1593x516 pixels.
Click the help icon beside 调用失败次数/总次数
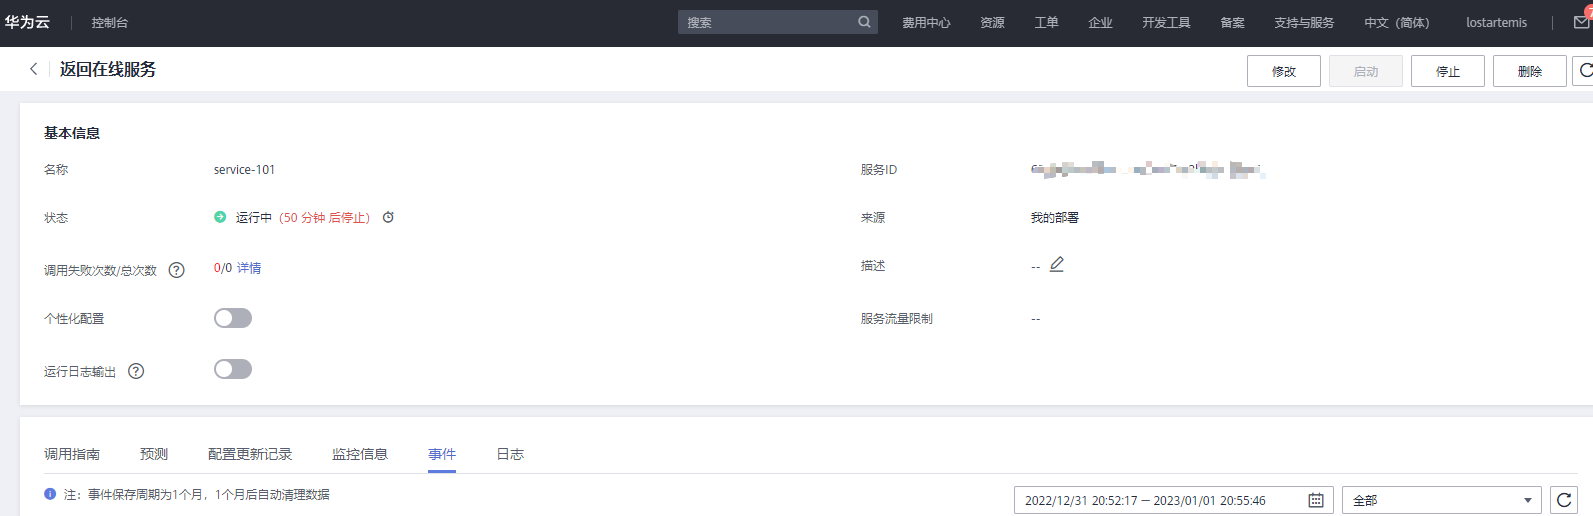point(177,270)
